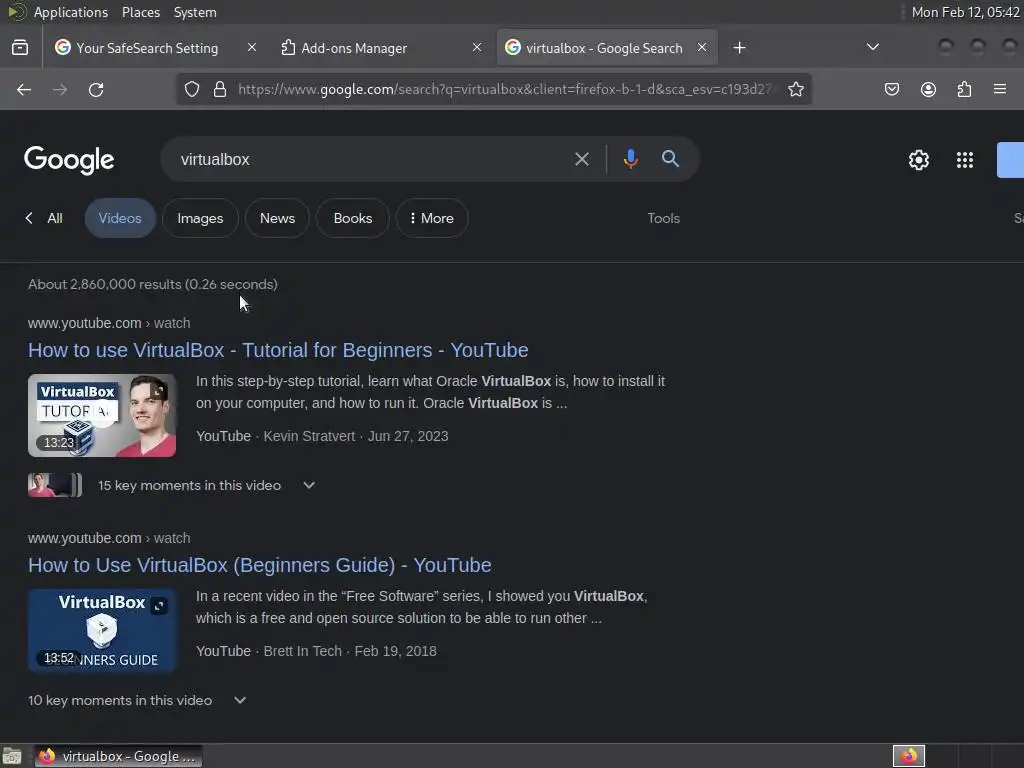Image resolution: width=1024 pixels, height=768 pixels.
Task: Click Brett In Tech channel name
Action: coord(302,651)
